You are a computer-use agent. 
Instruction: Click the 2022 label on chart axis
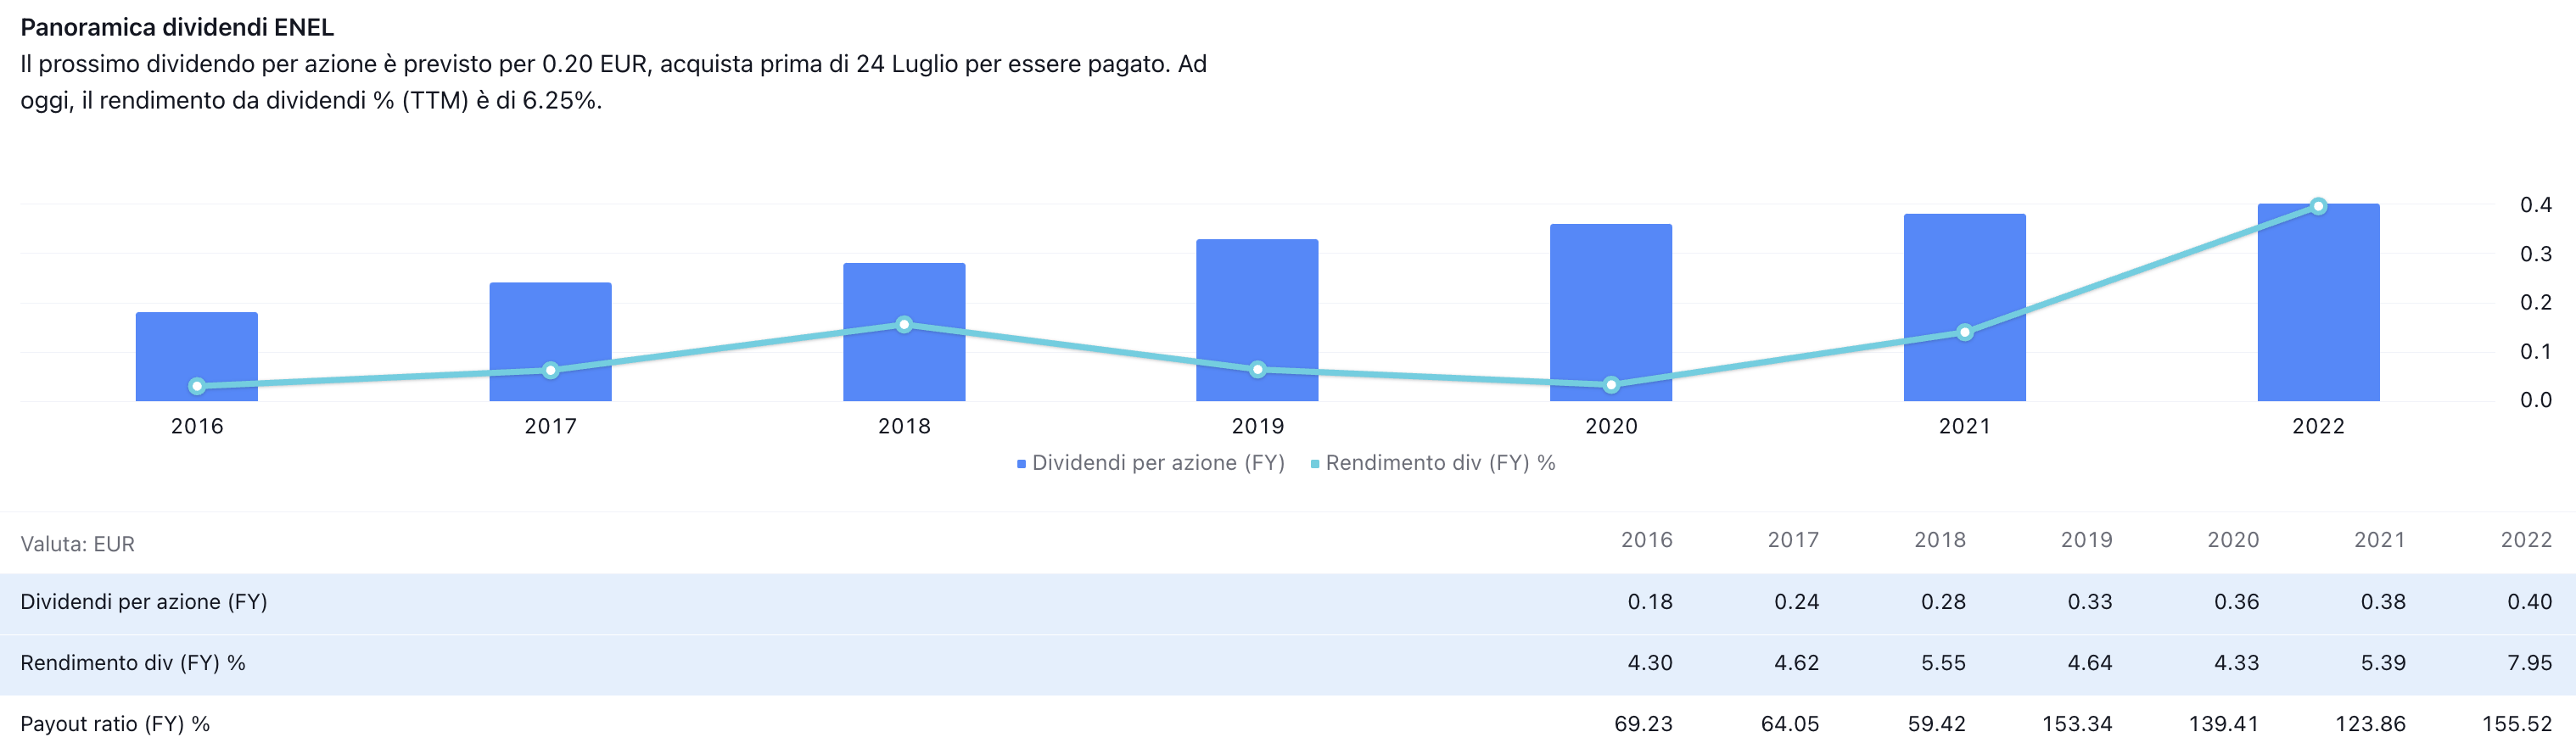2318,426
